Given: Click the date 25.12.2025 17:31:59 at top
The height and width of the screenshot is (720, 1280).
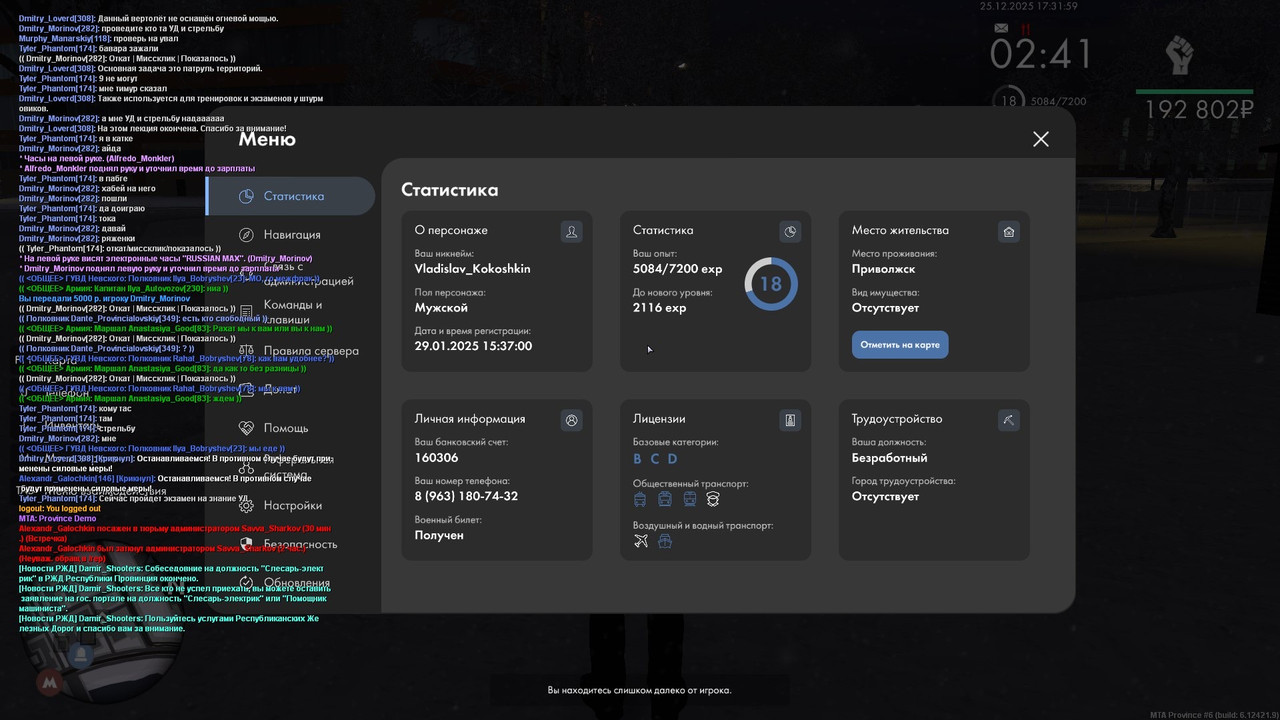Looking at the screenshot, I should click(1029, 6).
